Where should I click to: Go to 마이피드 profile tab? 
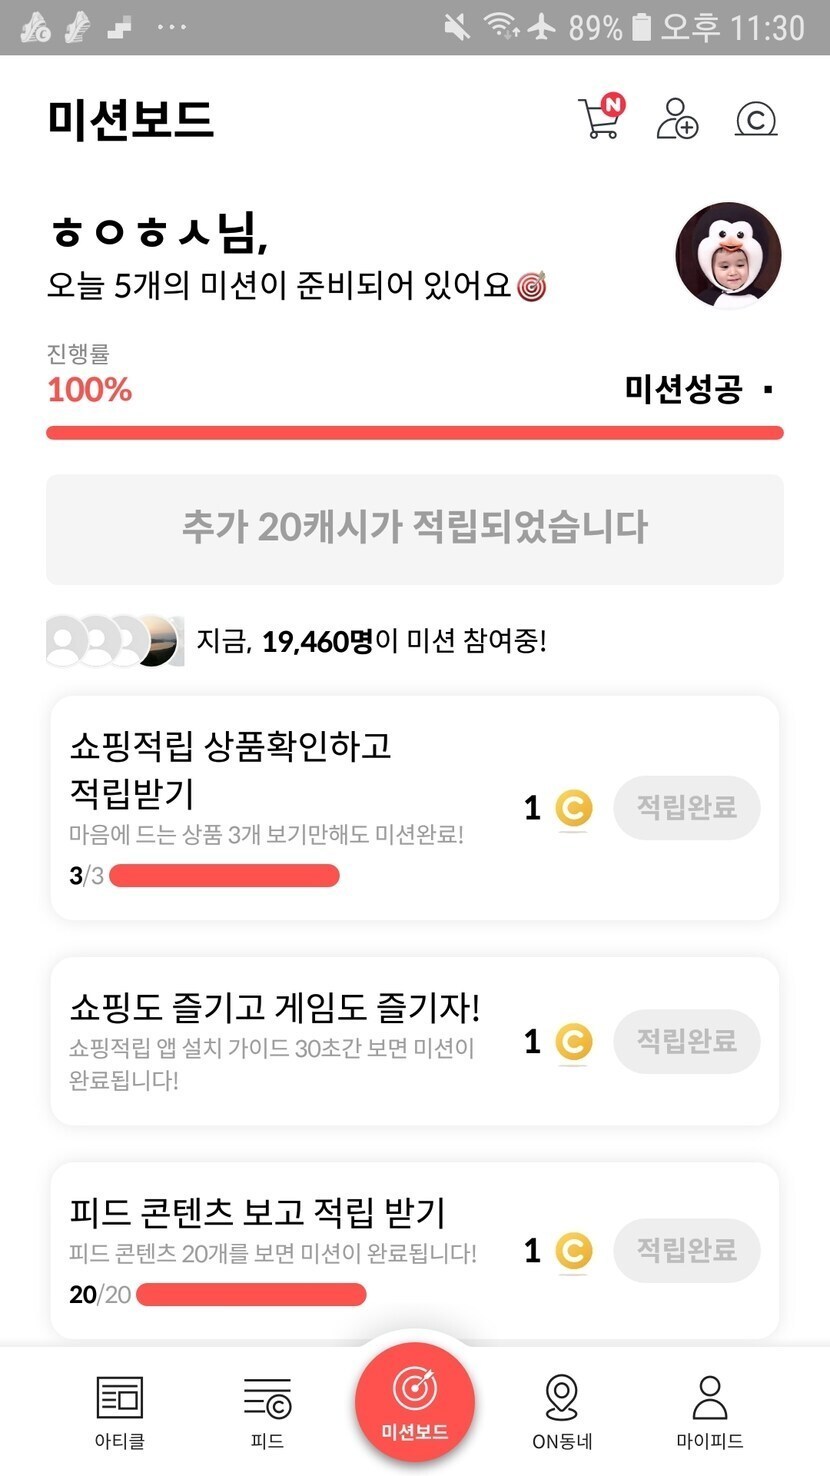(709, 1411)
